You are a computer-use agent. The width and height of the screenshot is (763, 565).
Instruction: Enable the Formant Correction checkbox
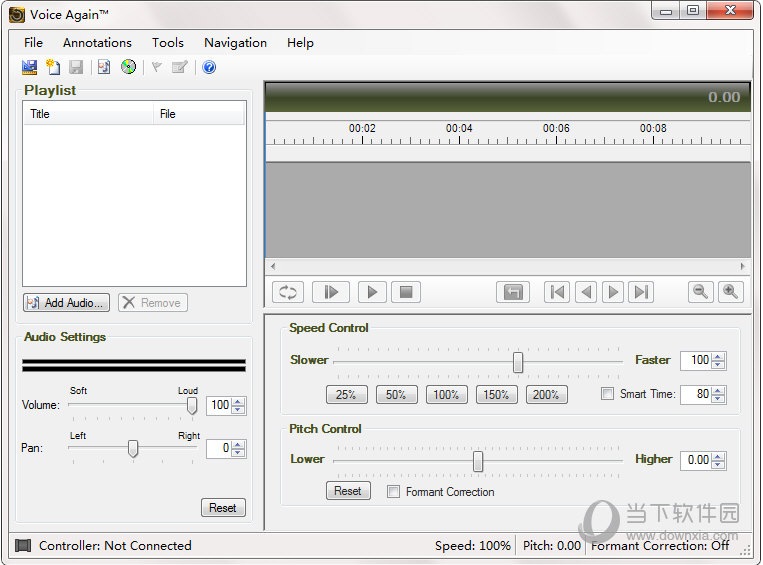pos(393,492)
